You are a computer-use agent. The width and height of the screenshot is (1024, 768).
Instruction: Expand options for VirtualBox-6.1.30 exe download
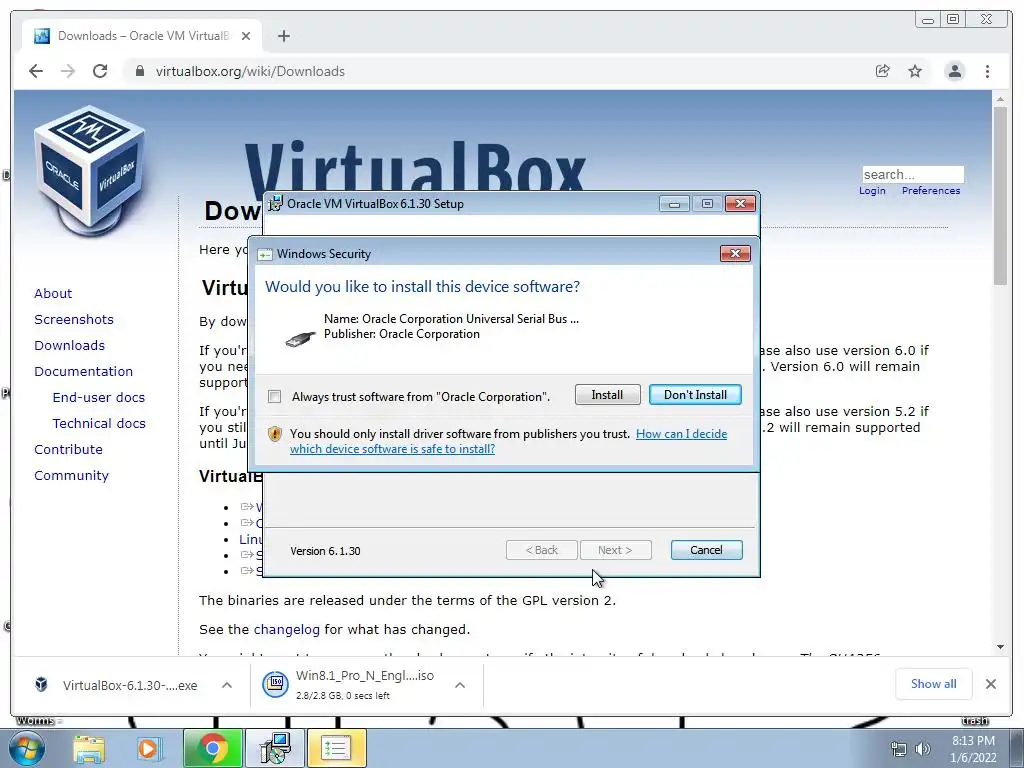(227, 685)
